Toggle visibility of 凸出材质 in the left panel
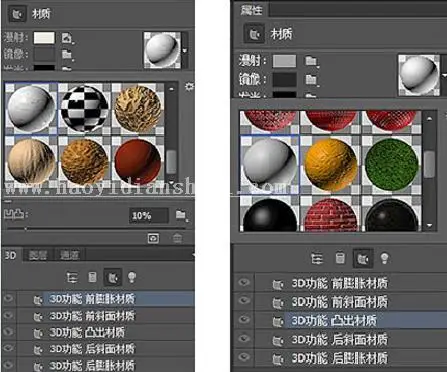 point(8,332)
